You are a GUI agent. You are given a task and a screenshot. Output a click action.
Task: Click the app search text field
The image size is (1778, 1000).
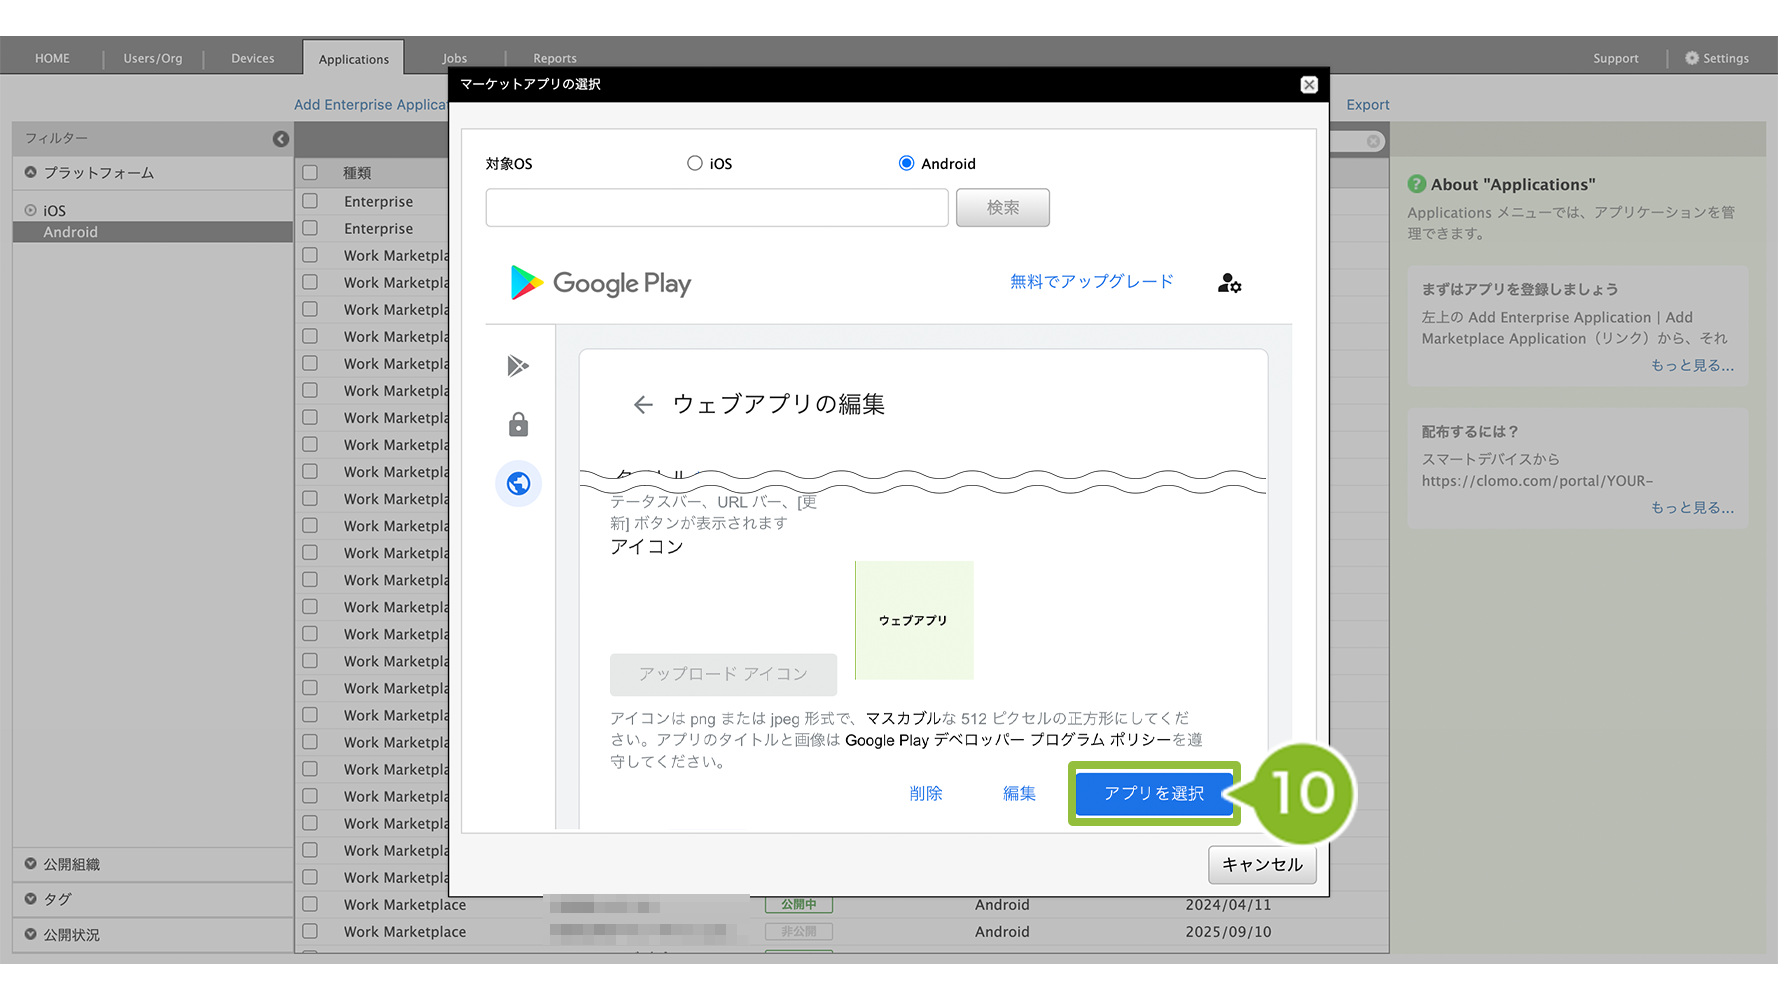[x=717, y=208]
